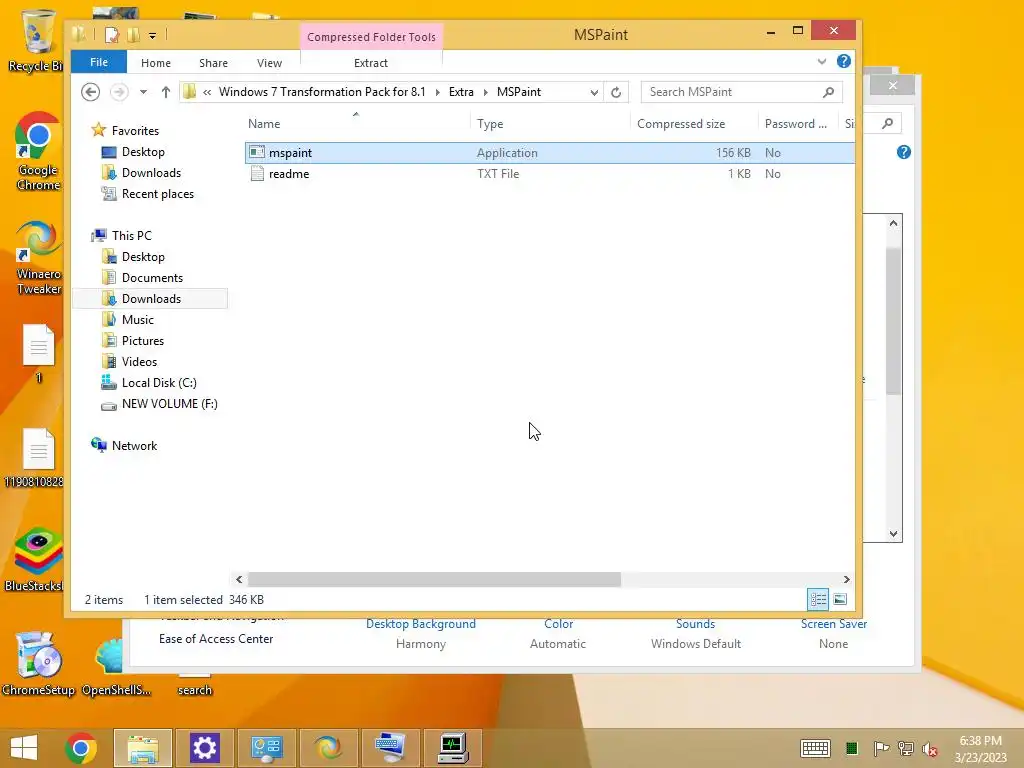Select Recent places under Favorites
Image resolution: width=1024 pixels, height=768 pixels.
tap(157, 194)
